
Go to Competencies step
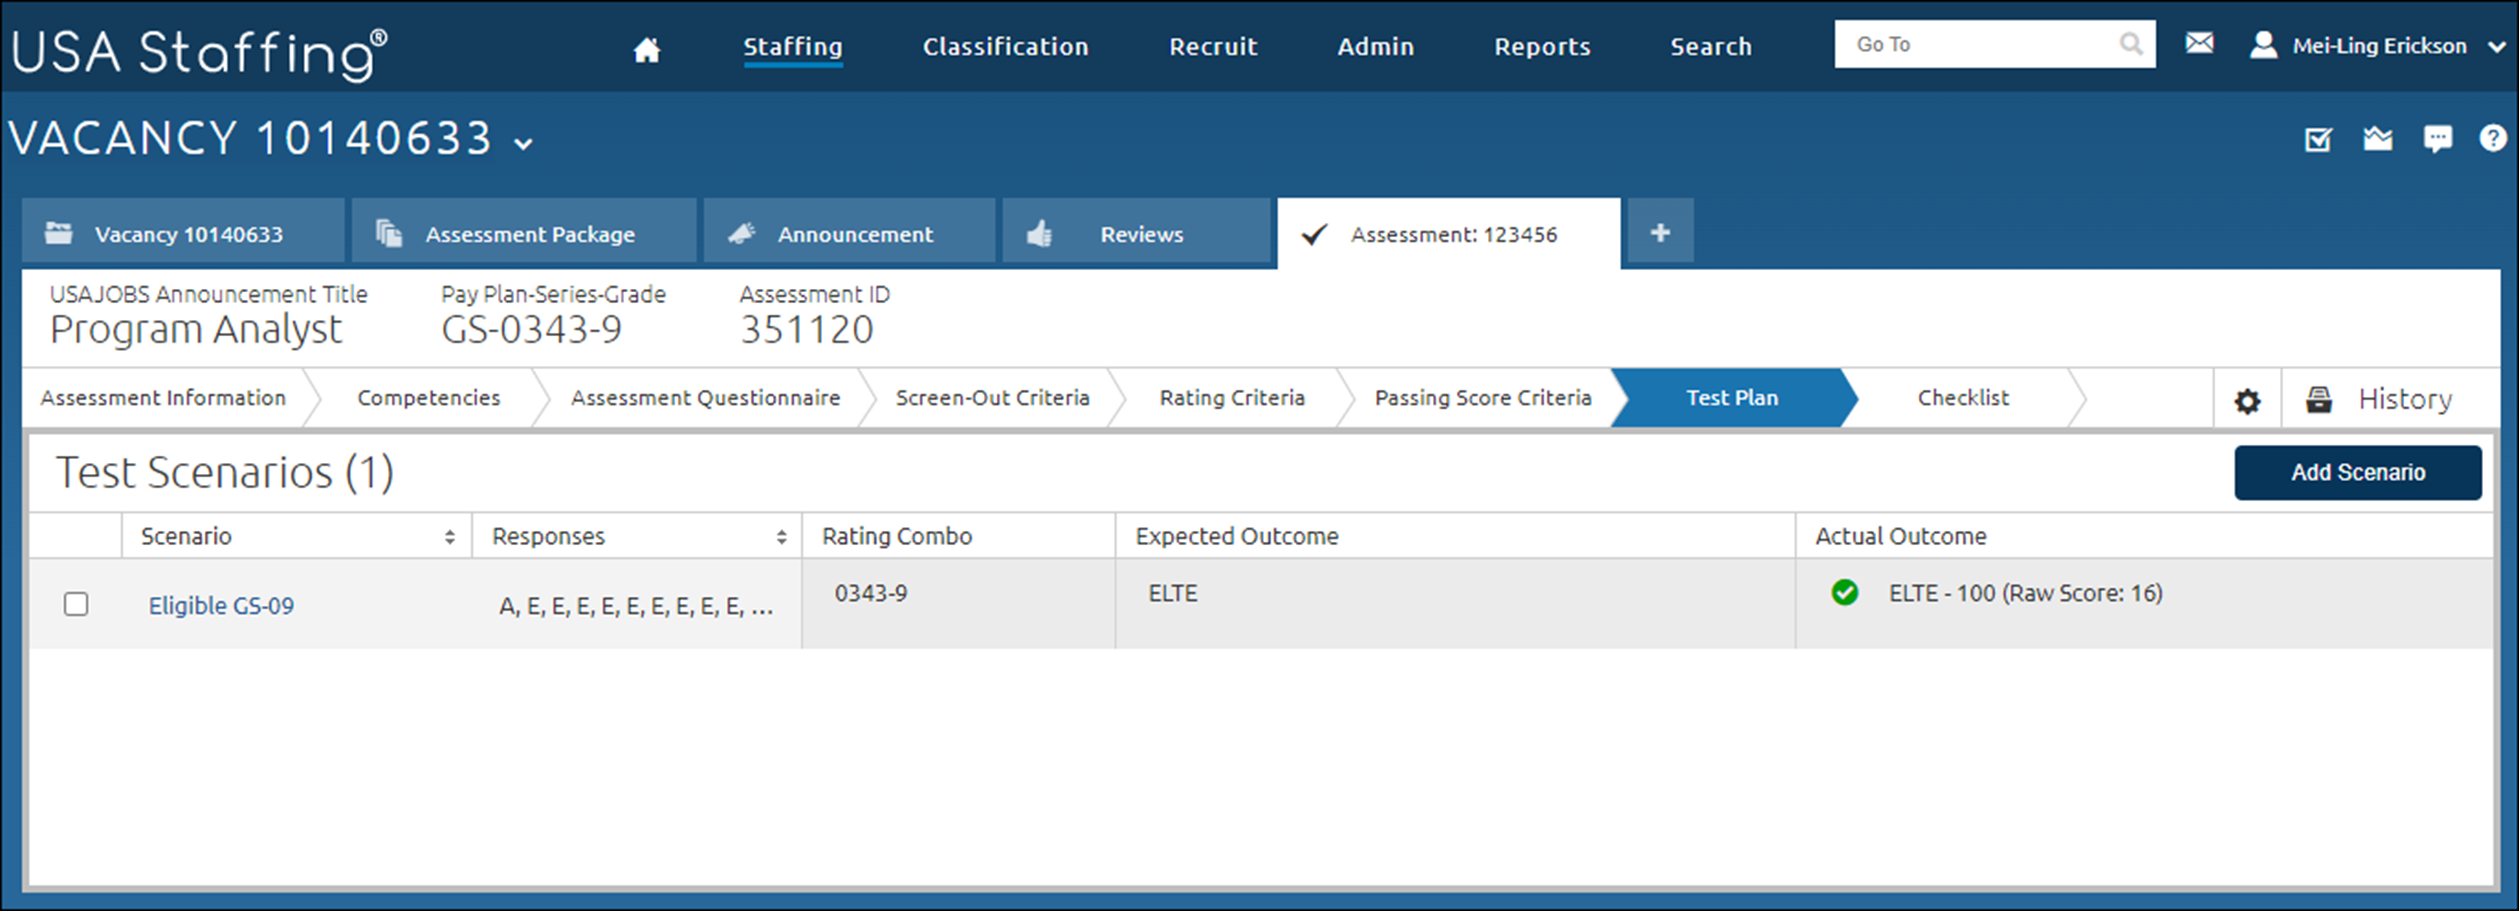point(428,398)
